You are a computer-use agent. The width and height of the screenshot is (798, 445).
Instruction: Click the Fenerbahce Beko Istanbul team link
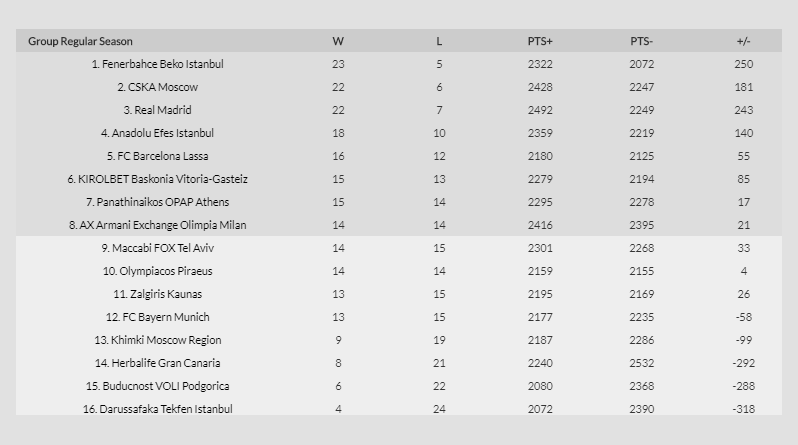click(x=157, y=64)
